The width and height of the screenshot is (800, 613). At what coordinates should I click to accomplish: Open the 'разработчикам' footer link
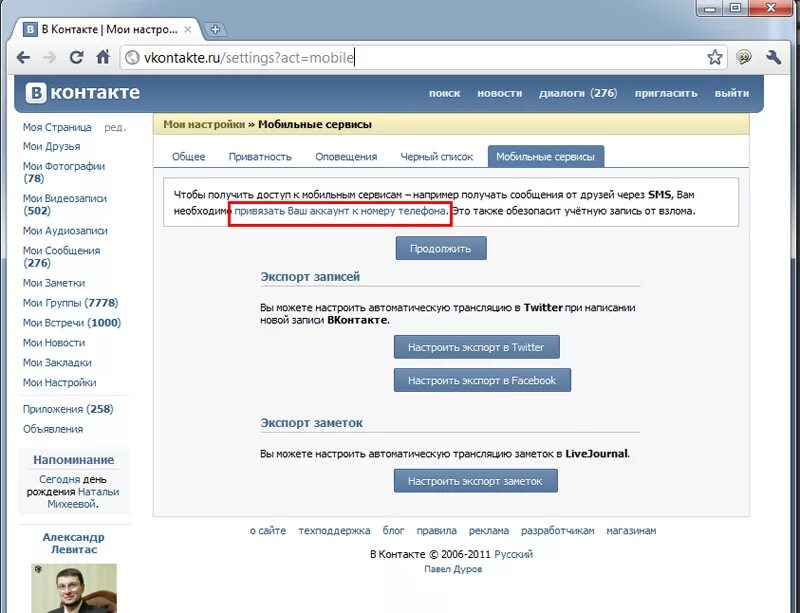pyautogui.click(x=558, y=531)
